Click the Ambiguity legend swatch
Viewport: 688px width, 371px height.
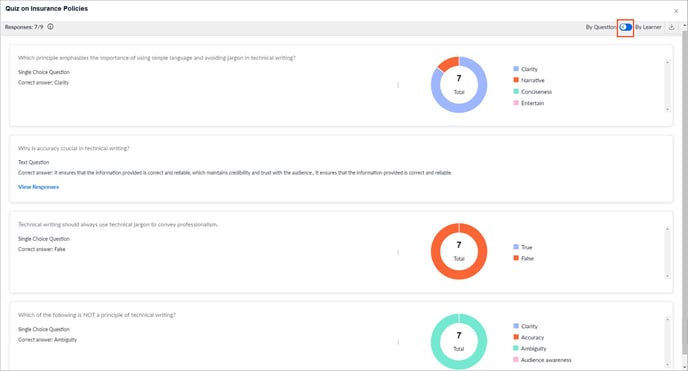tap(516, 348)
